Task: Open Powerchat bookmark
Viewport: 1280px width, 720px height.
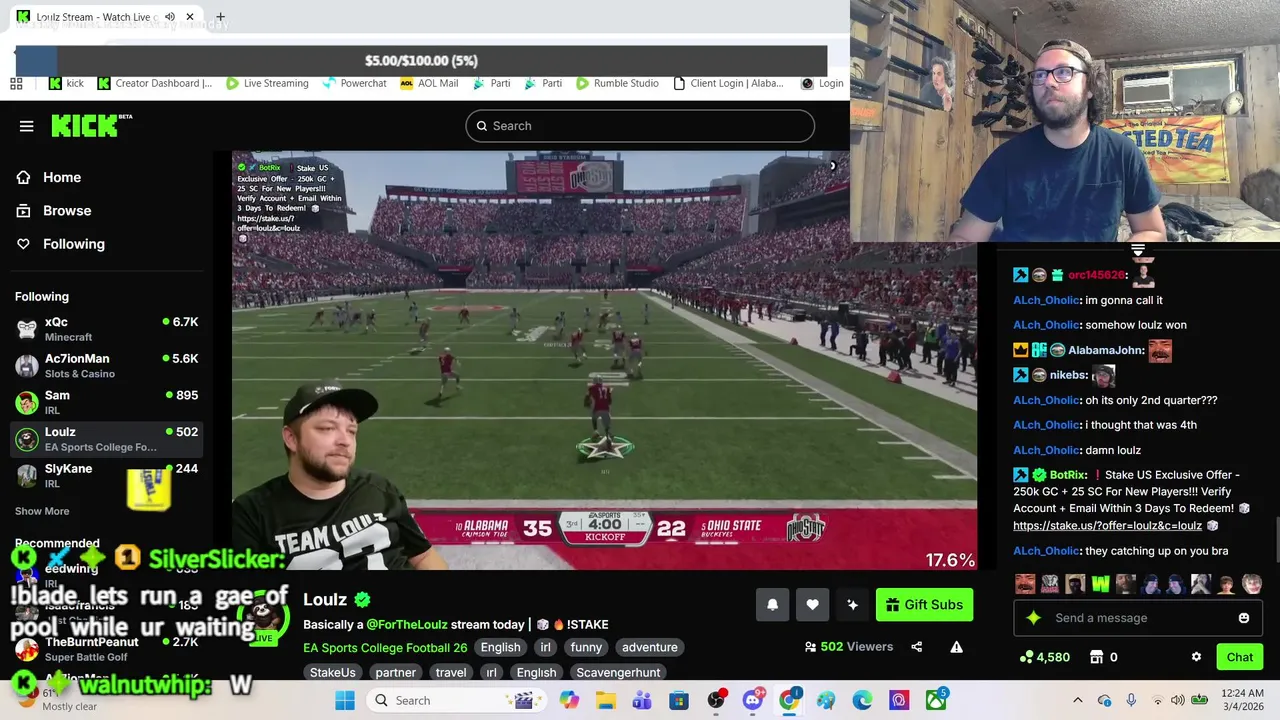Action: (x=354, y=83)
